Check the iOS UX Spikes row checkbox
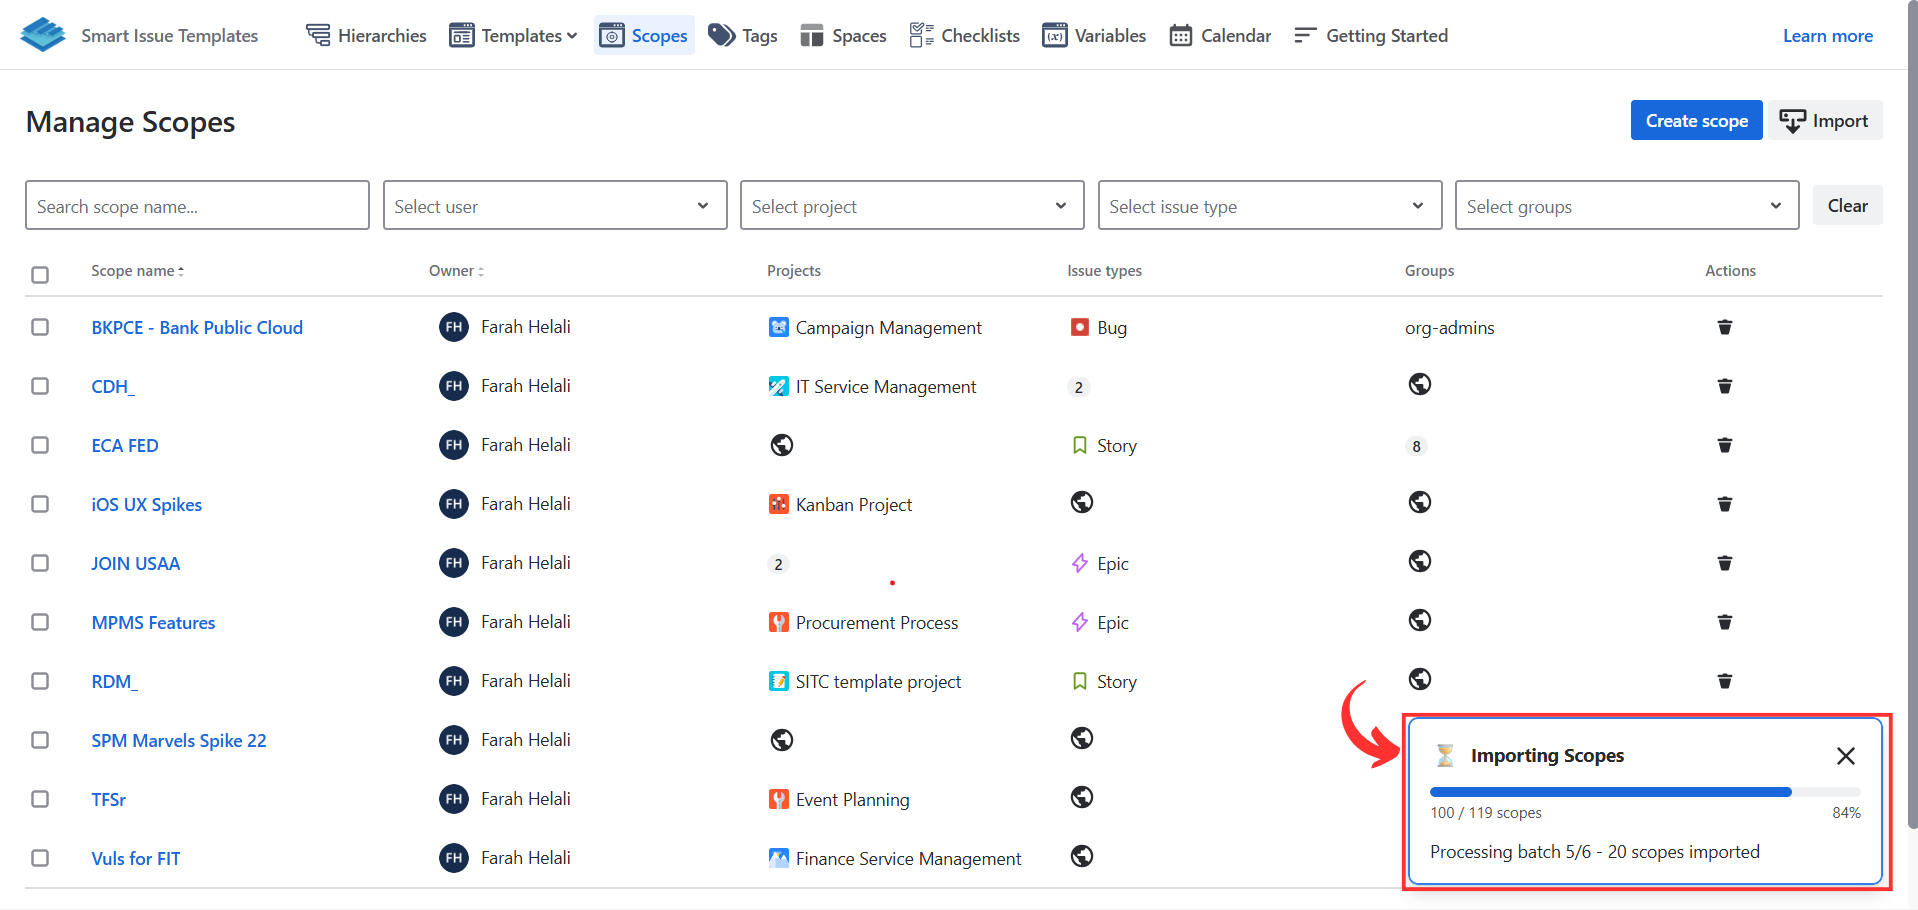1918x910 pixels. point(40,504)
